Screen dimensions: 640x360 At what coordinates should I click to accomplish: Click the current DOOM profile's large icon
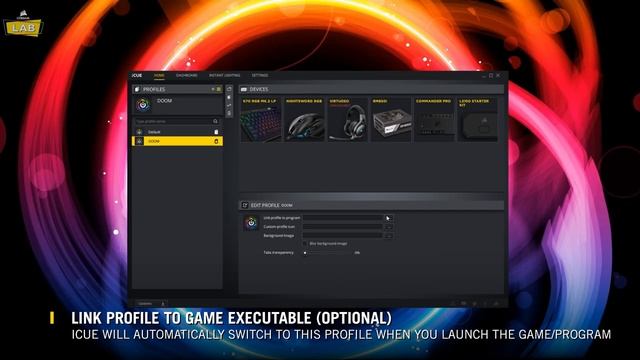coord(143,104)
